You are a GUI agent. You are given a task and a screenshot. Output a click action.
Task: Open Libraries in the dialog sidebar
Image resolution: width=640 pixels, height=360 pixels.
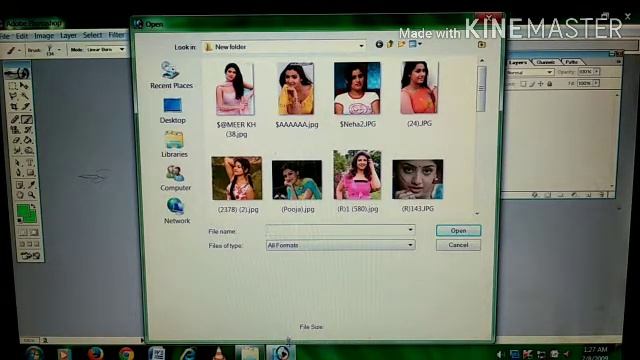tap(174, 144)
